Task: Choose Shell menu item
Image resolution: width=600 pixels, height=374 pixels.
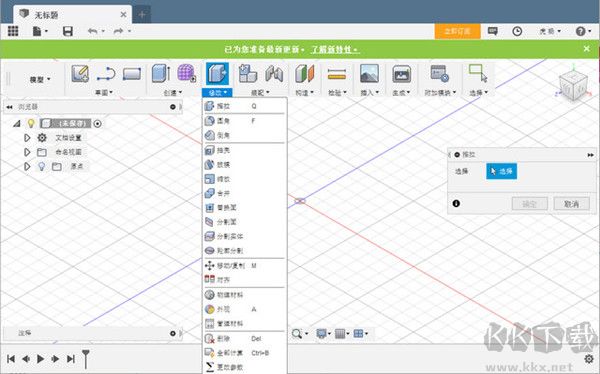Action: click(x=245, y=150)
